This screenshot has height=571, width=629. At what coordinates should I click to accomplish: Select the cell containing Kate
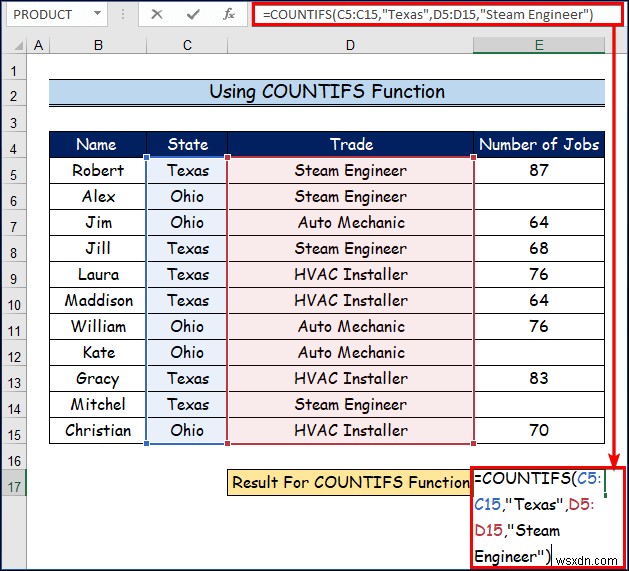(97, 352)
